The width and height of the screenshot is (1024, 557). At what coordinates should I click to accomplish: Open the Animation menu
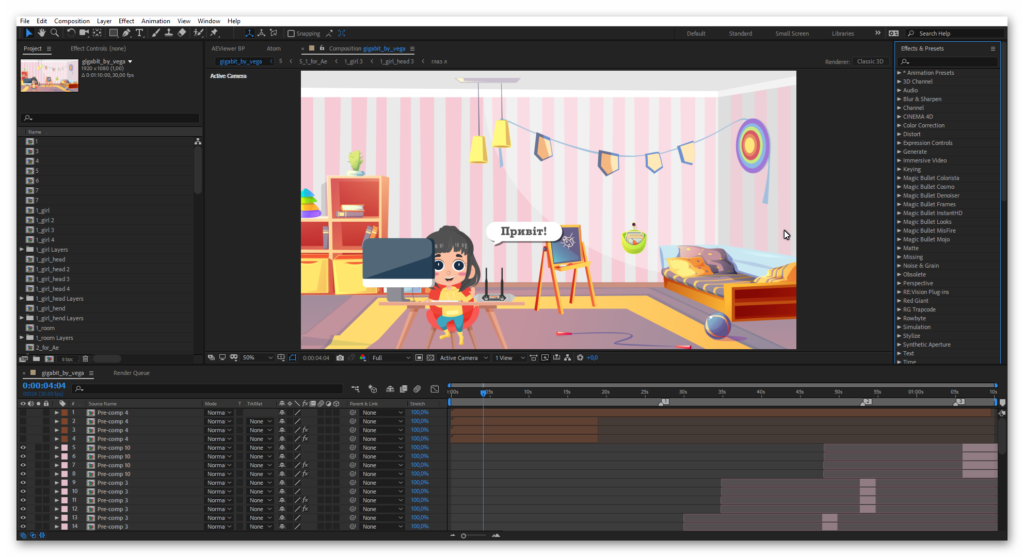155,21
